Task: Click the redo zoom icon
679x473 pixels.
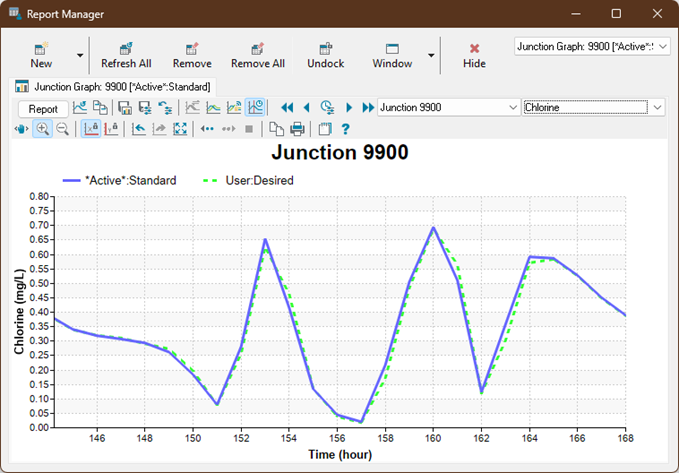Action: point(159,129)
